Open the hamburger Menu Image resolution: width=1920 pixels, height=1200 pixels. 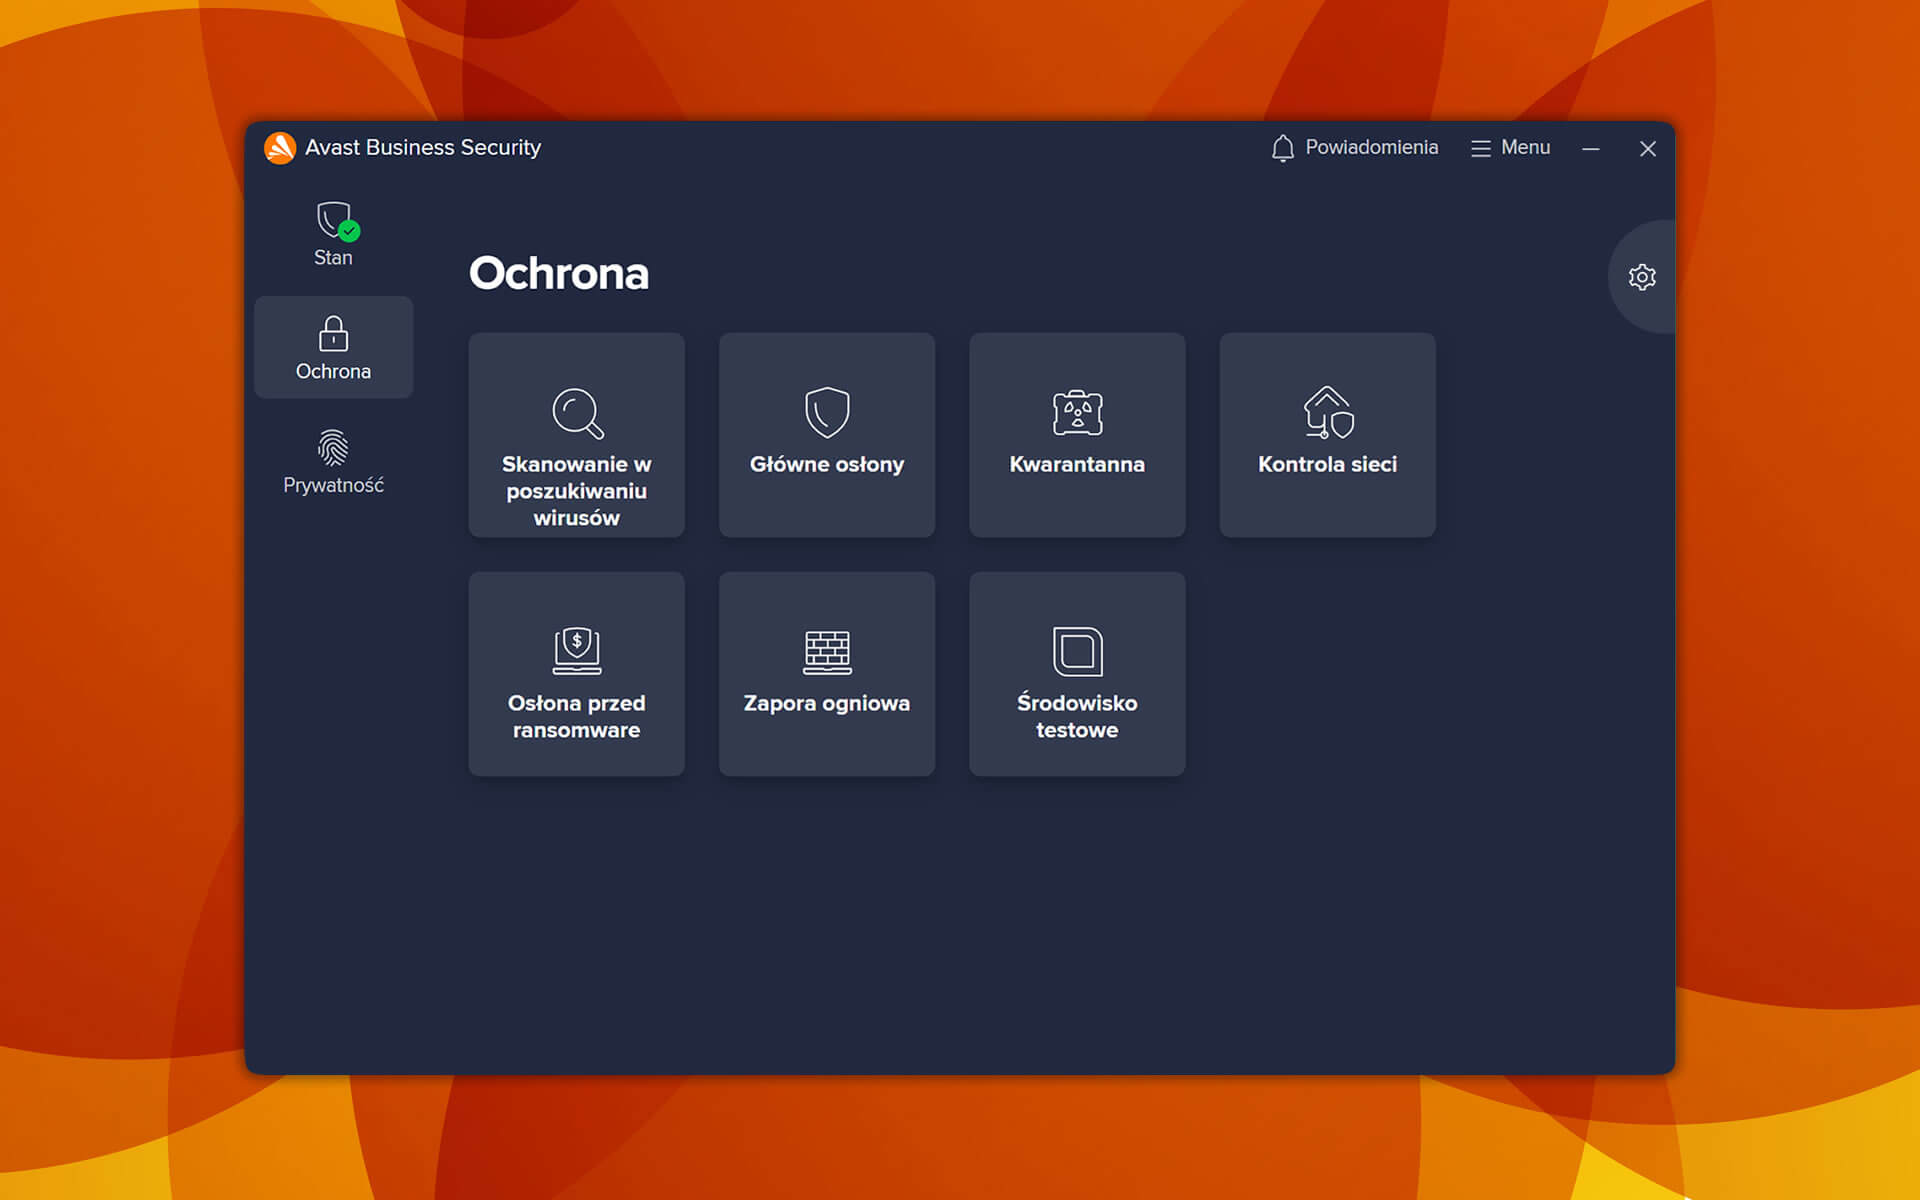coord(1510,148)
